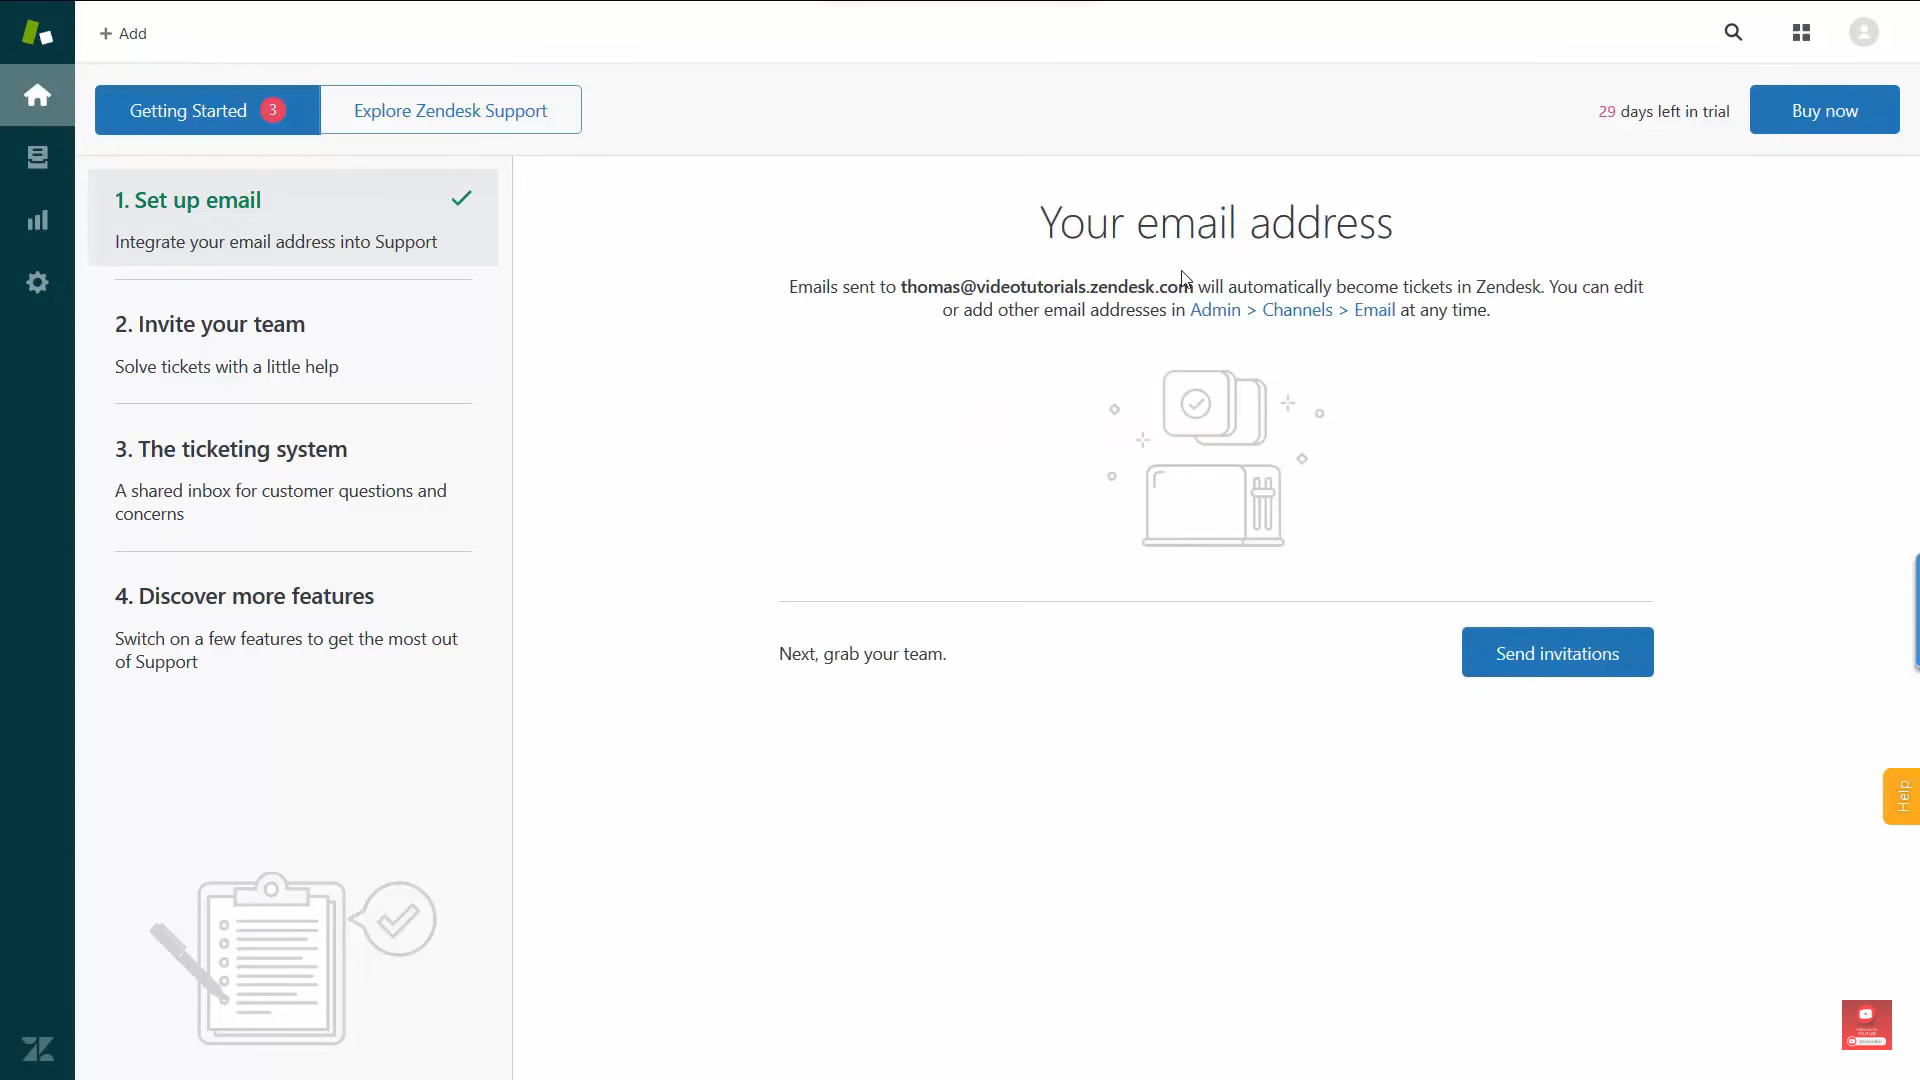1920x1080 pixels.
Task: Click the Add button in top bar
Action: 123,33
